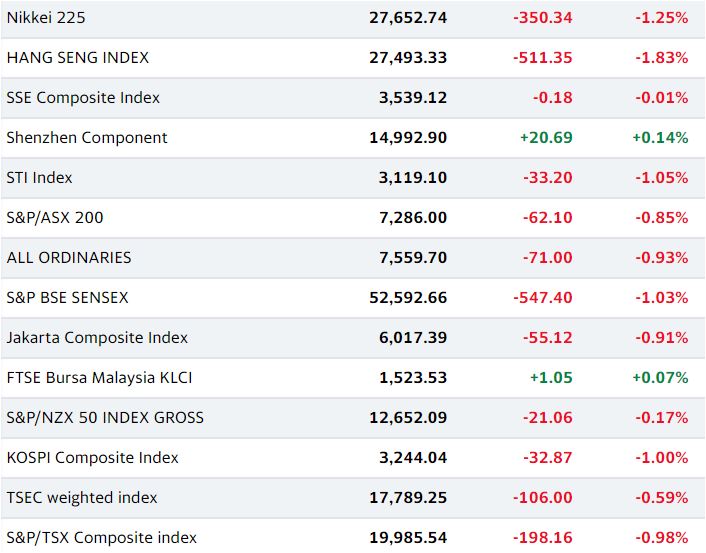The image size is (706, 553).
Task: Select S&P/ASX 200 index
Action: pos(55,218)
